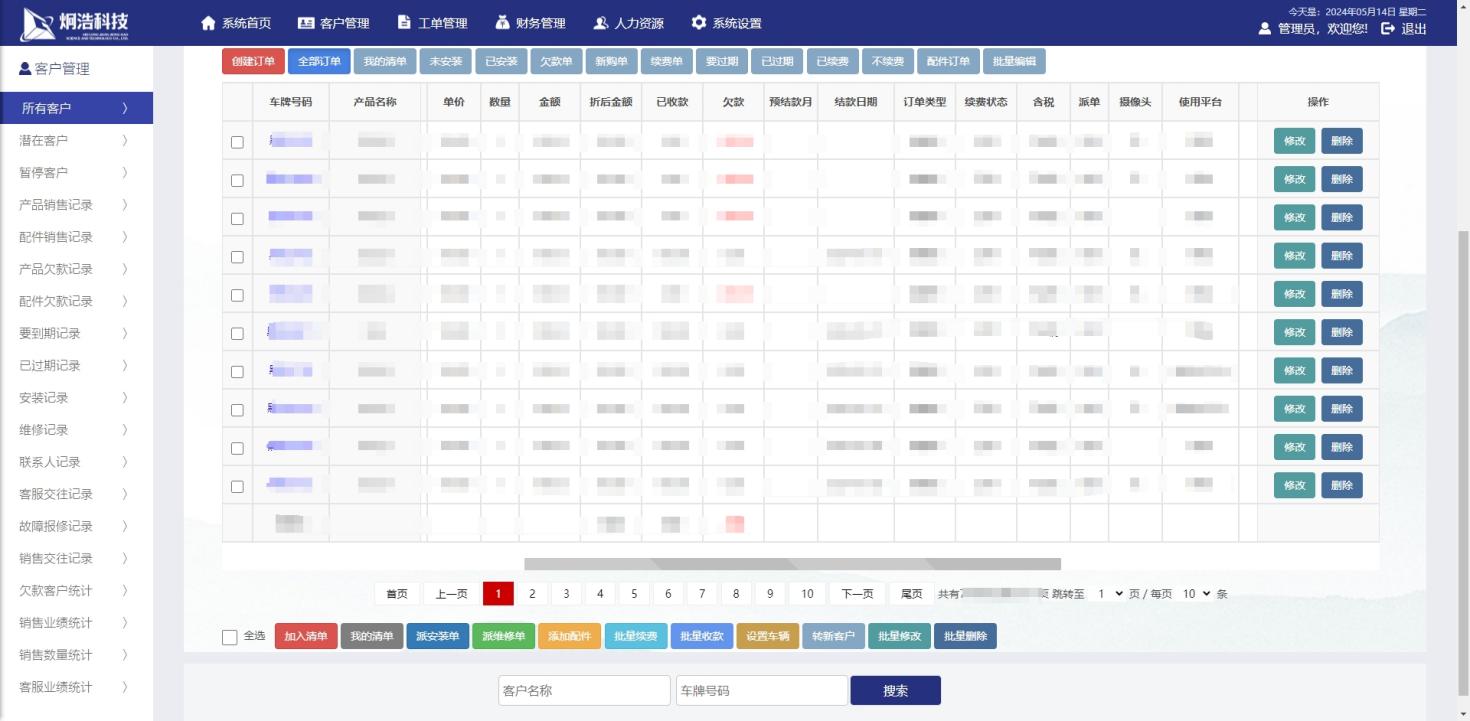Check the 全选 select-all checkbox
The image size is (1470, 721).
click(x=230, y=637)
